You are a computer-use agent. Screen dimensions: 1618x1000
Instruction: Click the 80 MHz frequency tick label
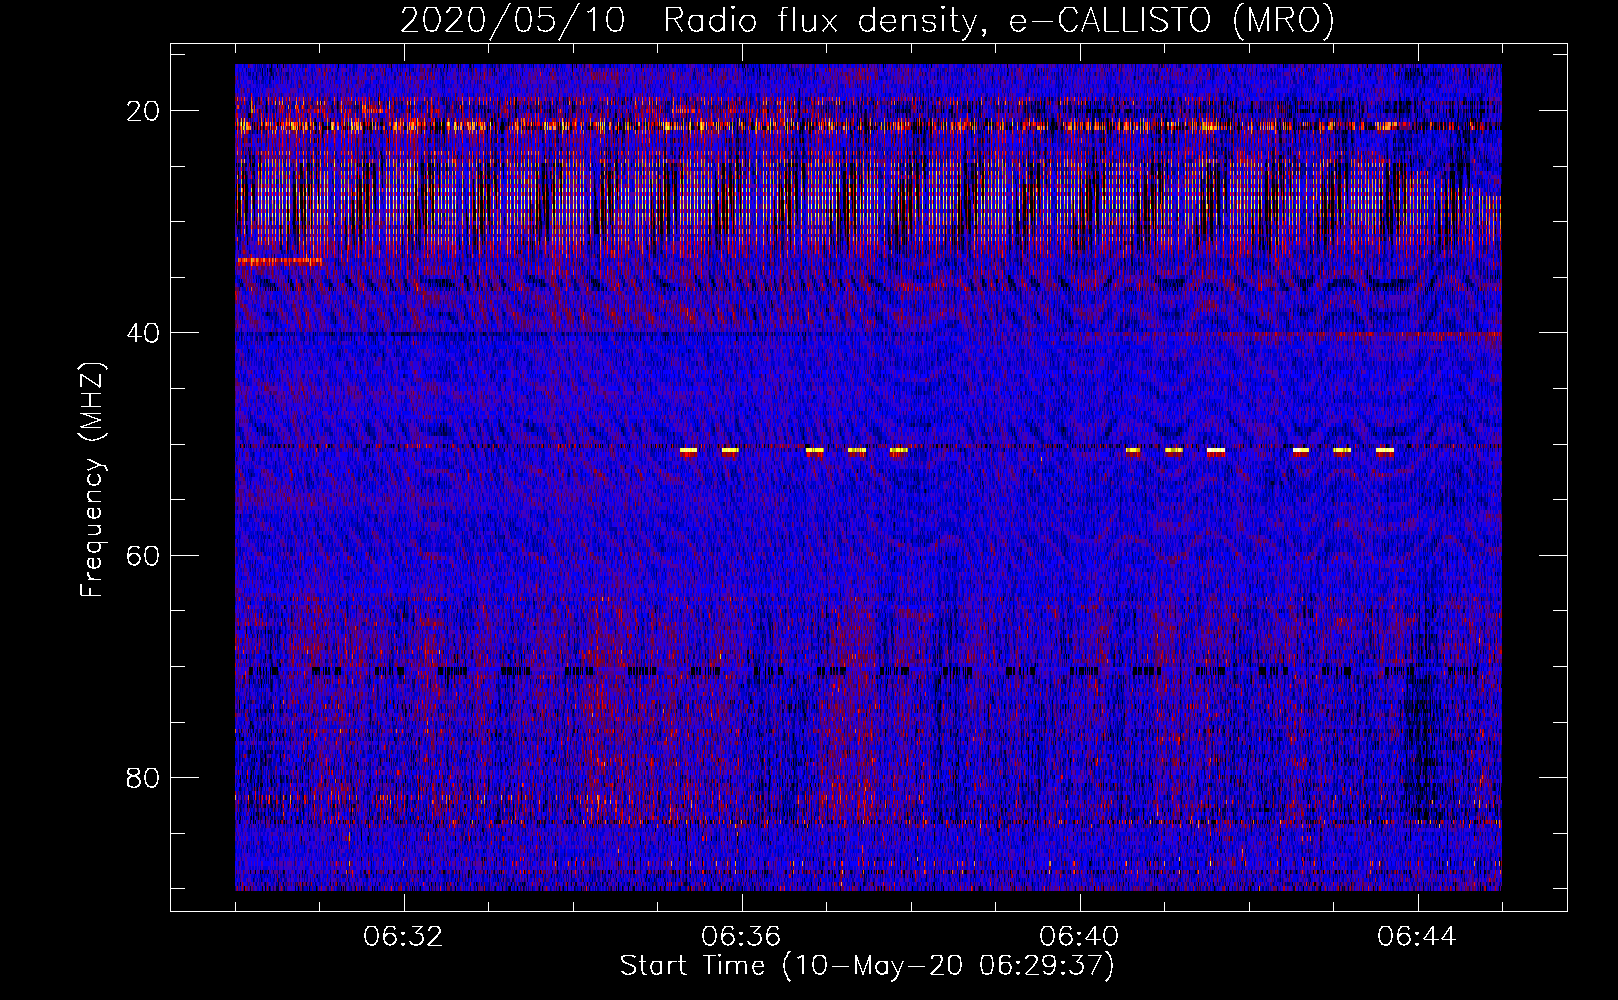tap(143, 778)
